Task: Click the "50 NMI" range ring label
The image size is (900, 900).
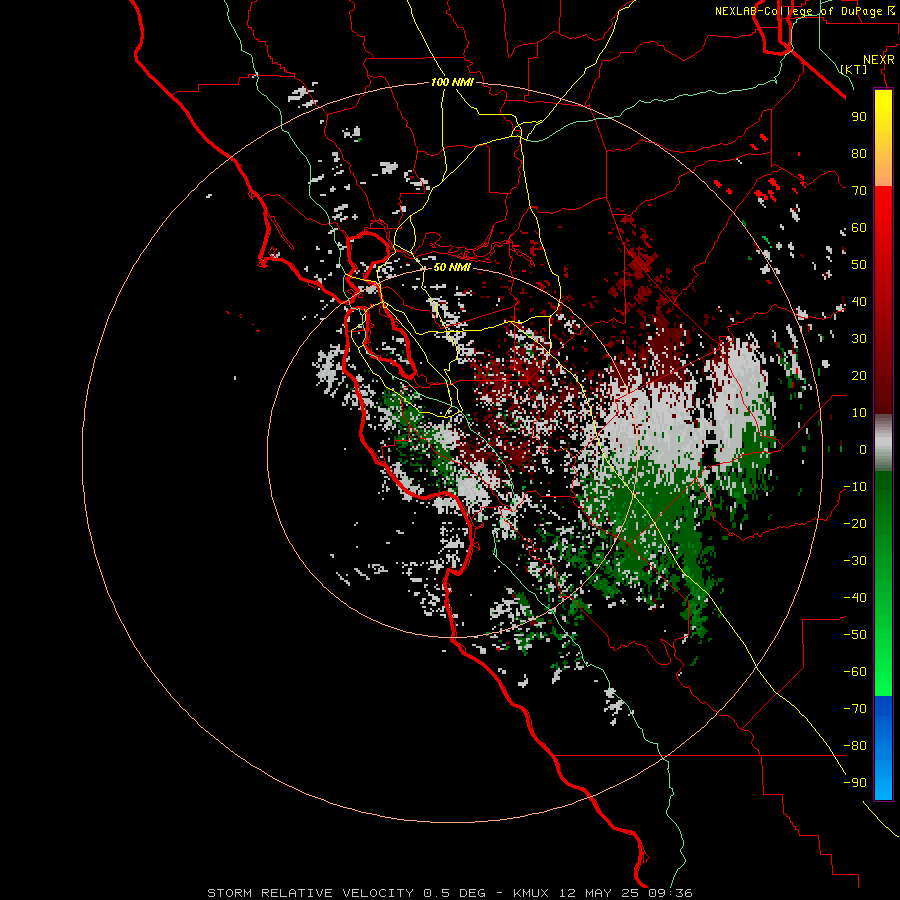Action: (x=452, y=267)
